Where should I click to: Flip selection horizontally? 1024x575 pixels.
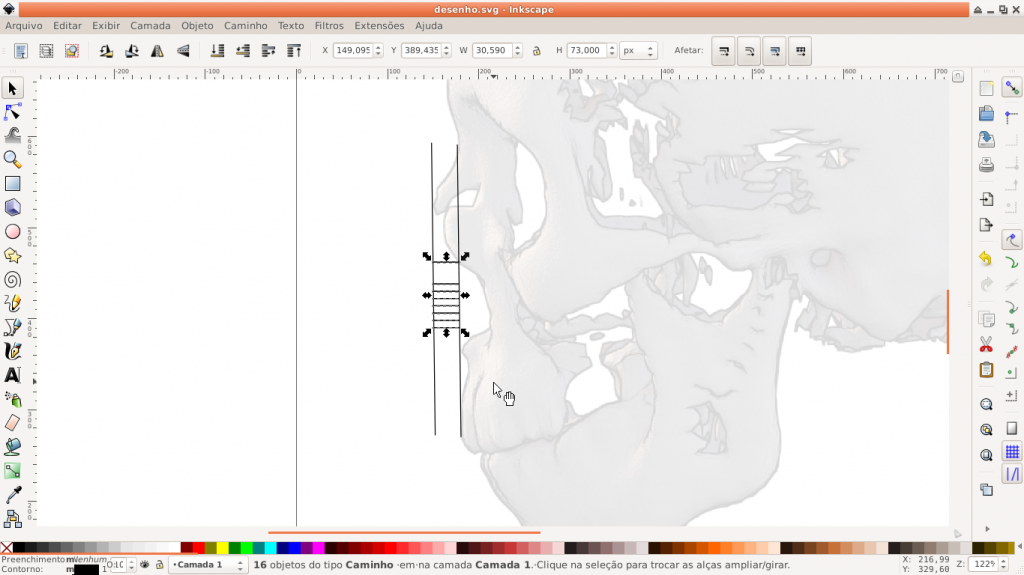click(157, 51)
